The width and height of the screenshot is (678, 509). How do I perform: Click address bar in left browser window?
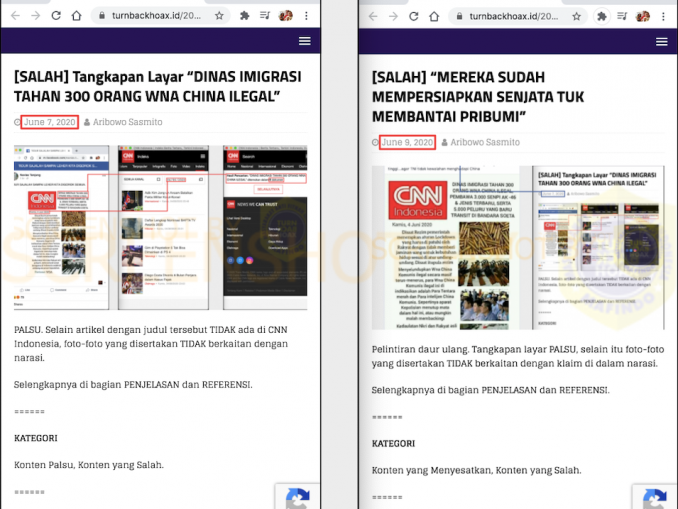coord(160,16)
